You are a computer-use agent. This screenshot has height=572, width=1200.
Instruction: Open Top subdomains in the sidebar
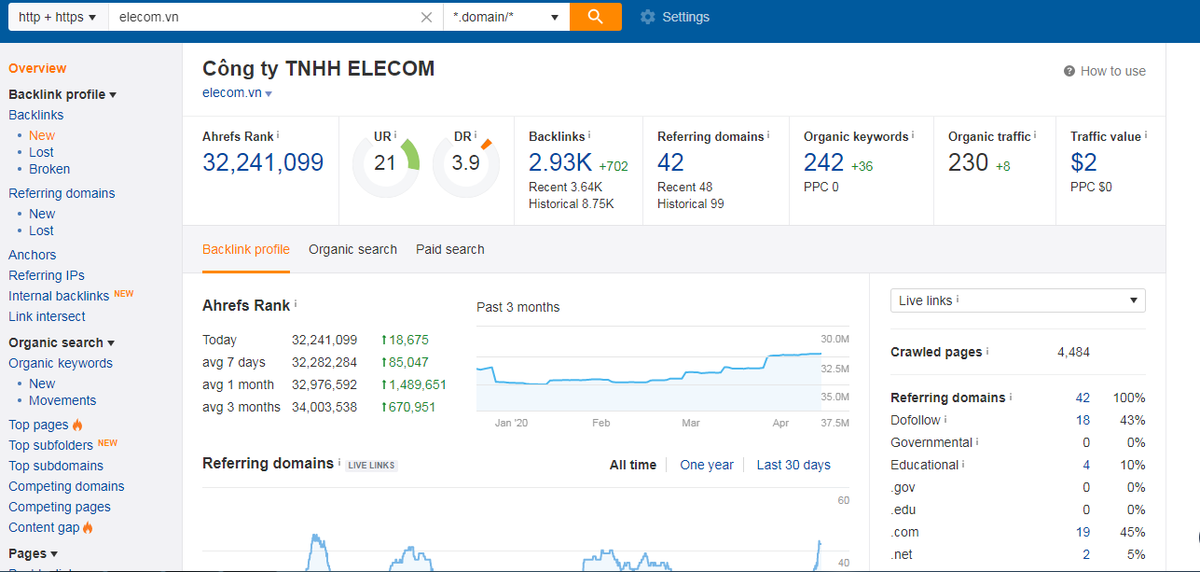56,466
